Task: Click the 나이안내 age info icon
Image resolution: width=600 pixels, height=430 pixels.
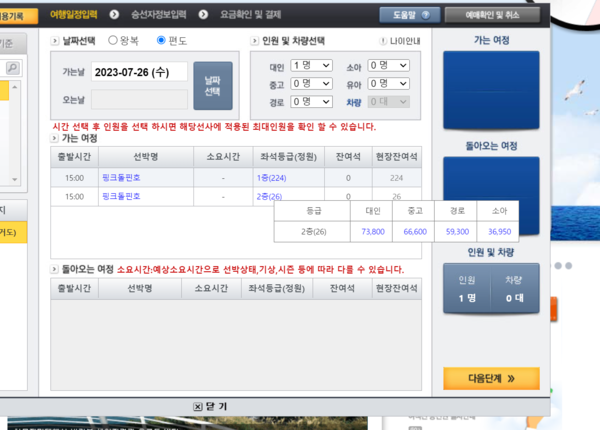Action: (x=383, y=41)
